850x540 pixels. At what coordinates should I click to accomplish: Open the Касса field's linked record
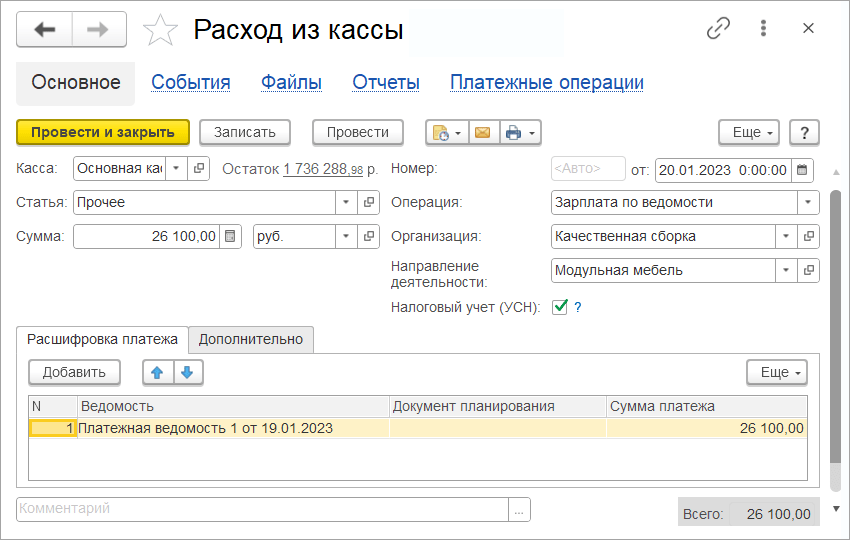pos(199,169)
